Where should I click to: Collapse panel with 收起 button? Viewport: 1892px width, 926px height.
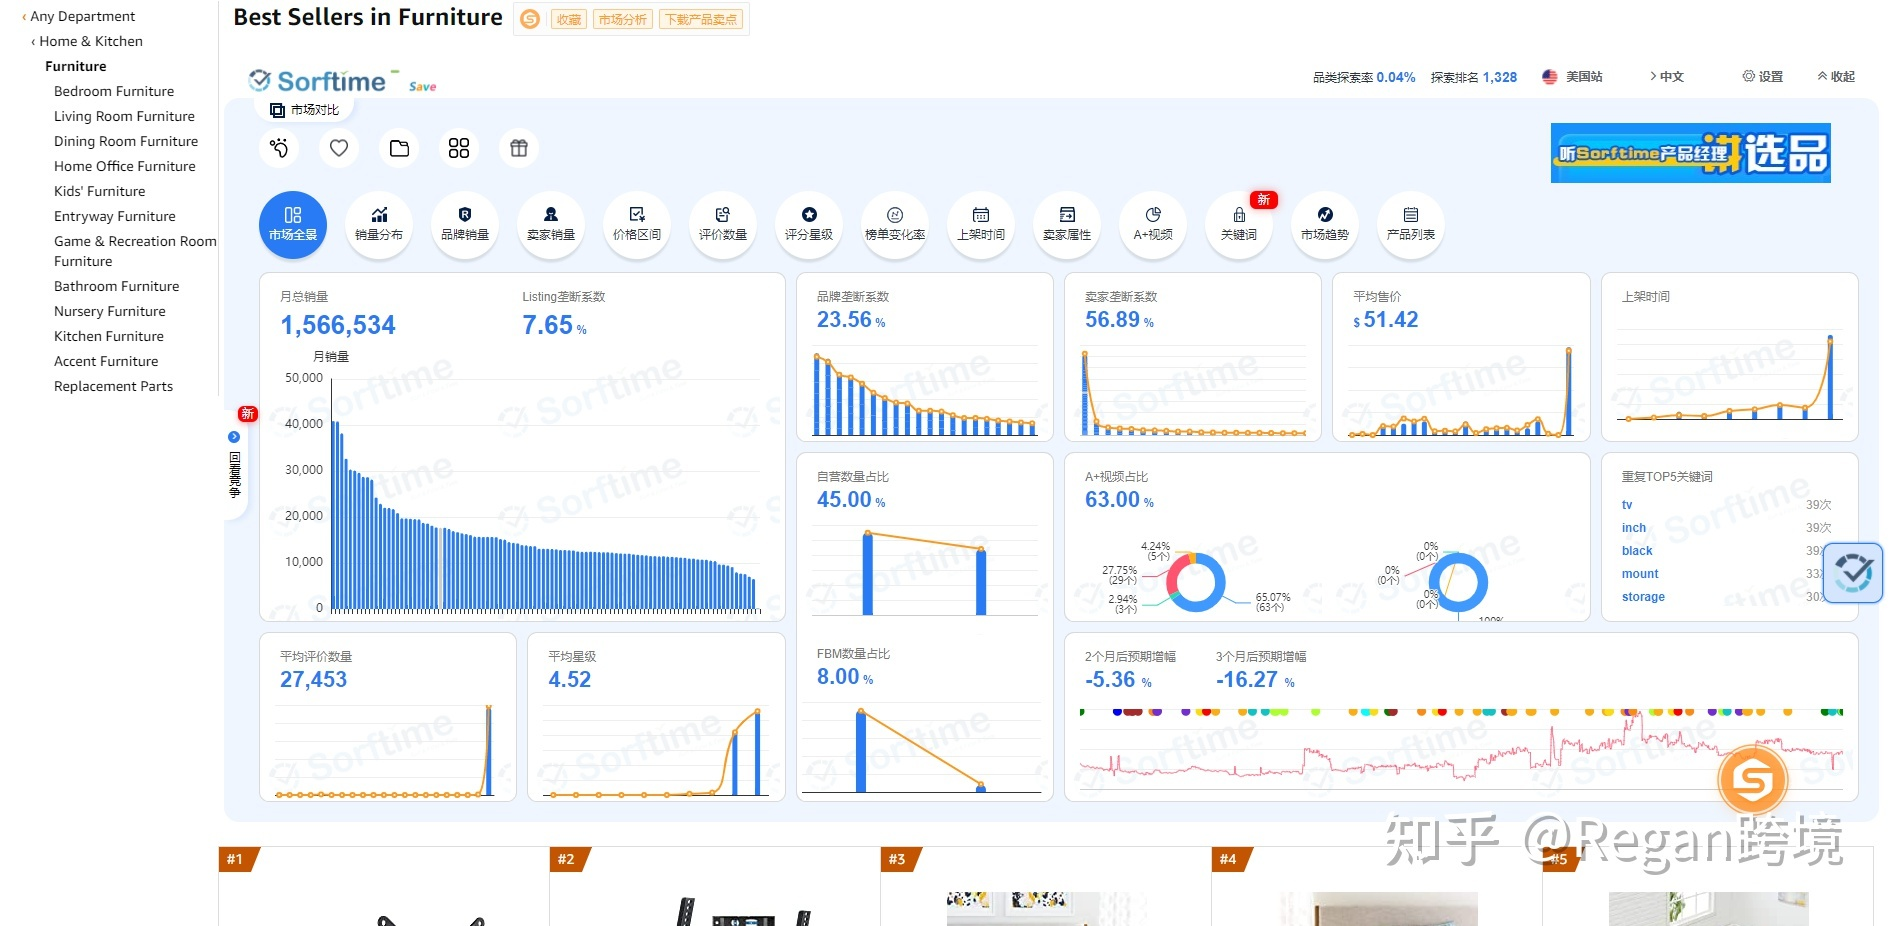(1836, 77)
